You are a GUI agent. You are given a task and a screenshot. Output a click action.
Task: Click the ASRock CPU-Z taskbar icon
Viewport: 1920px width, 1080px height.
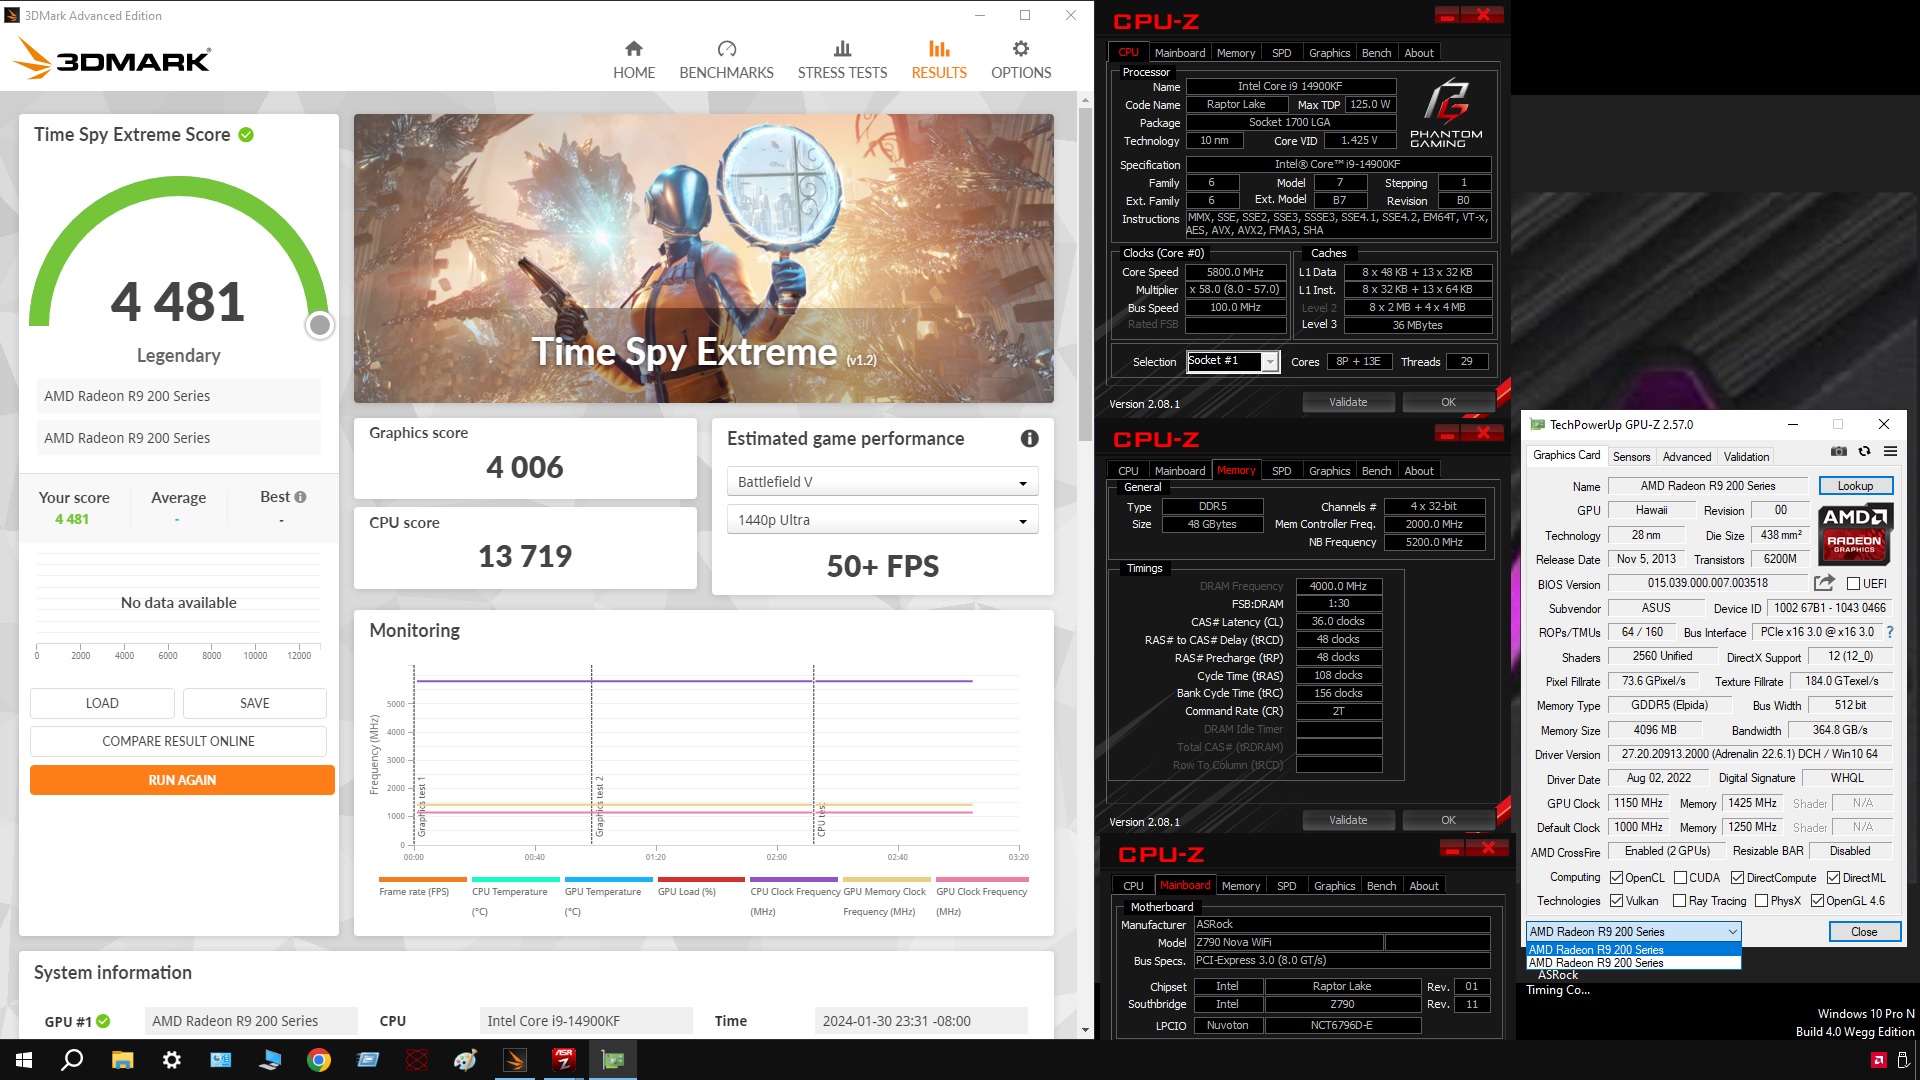pos(564,1060)
